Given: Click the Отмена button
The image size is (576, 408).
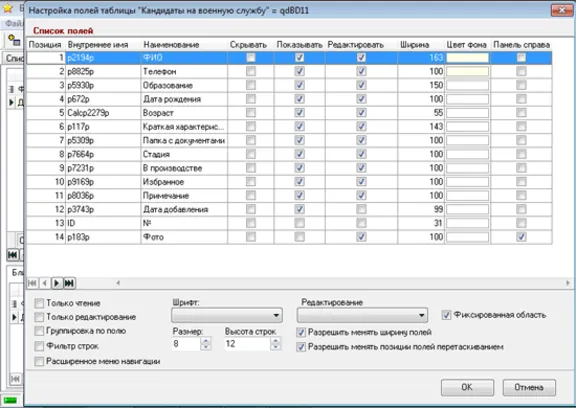Looking at the screenshot, I should pos(529,387).
